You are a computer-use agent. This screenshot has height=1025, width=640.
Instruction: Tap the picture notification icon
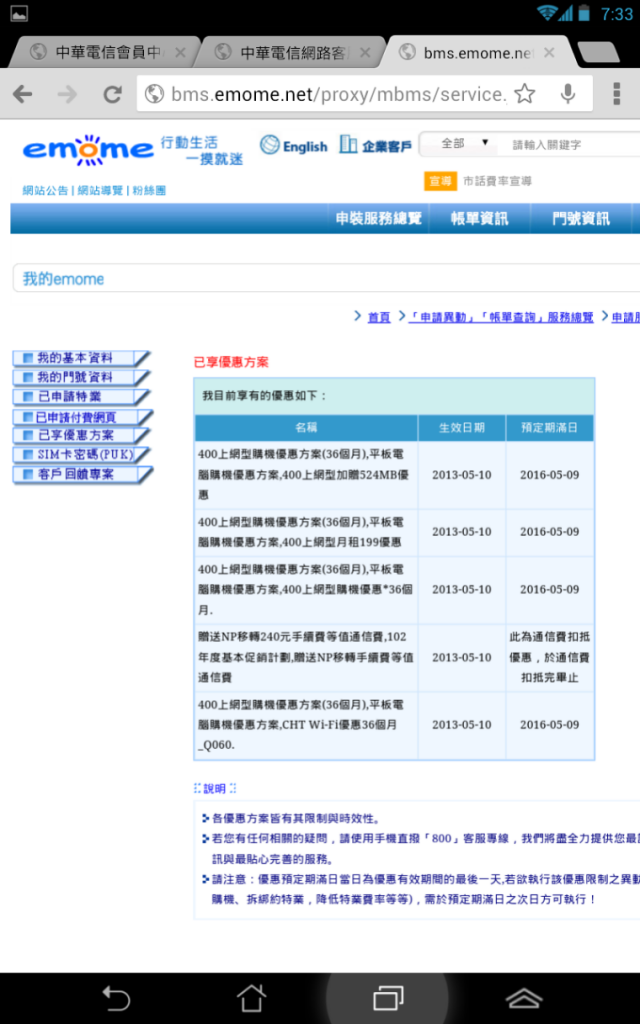[x=19, y=13]
